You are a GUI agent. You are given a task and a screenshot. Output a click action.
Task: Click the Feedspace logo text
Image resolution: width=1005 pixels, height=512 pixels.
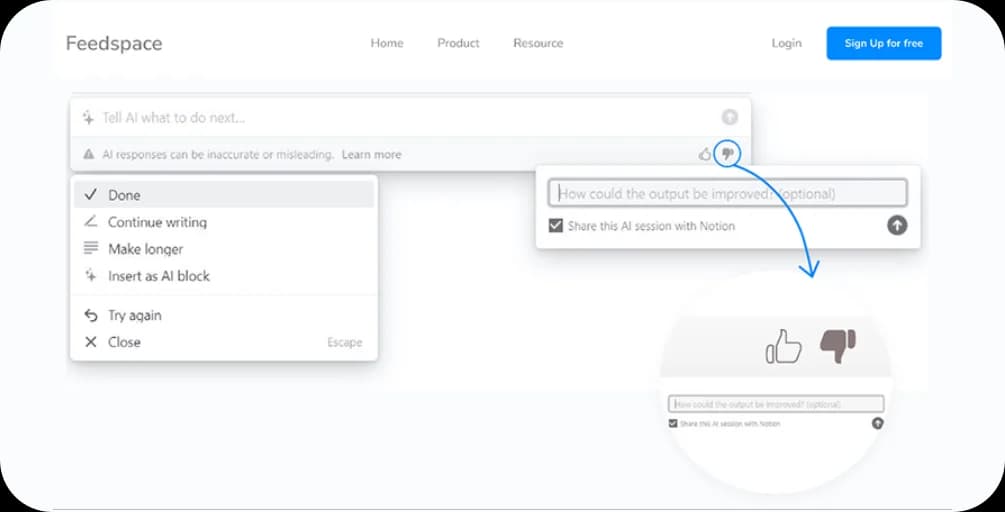pyautogui.click(x=114, y=44)
